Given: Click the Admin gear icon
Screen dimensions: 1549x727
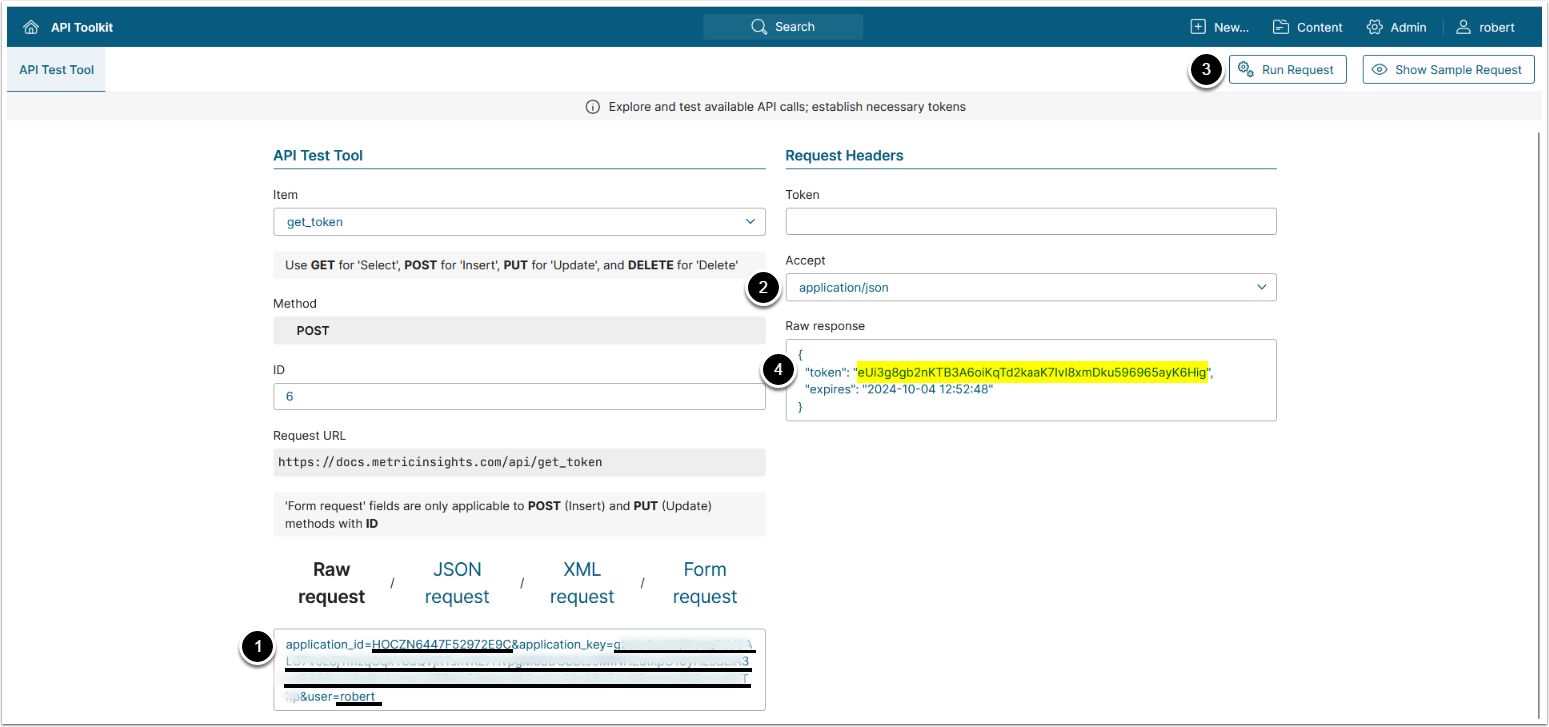Looking at the screenshot, I should tap(1374, 27).
